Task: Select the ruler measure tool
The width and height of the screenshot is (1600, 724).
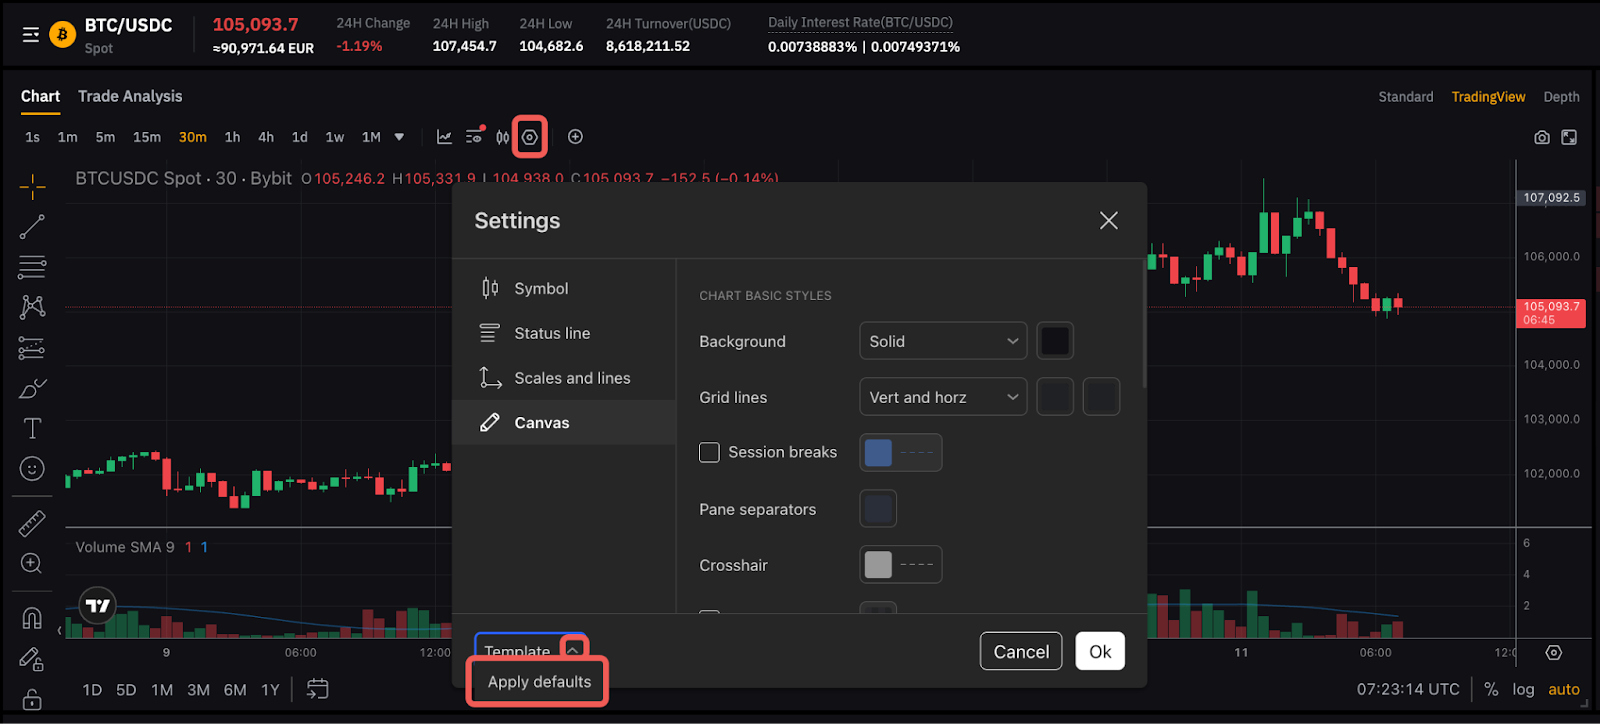Action: (x=32, y=523)
